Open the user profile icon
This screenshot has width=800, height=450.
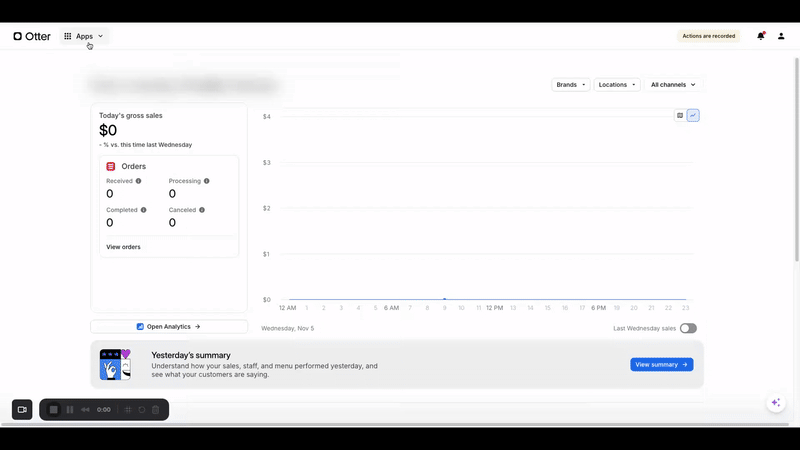[x=781, y=36]
